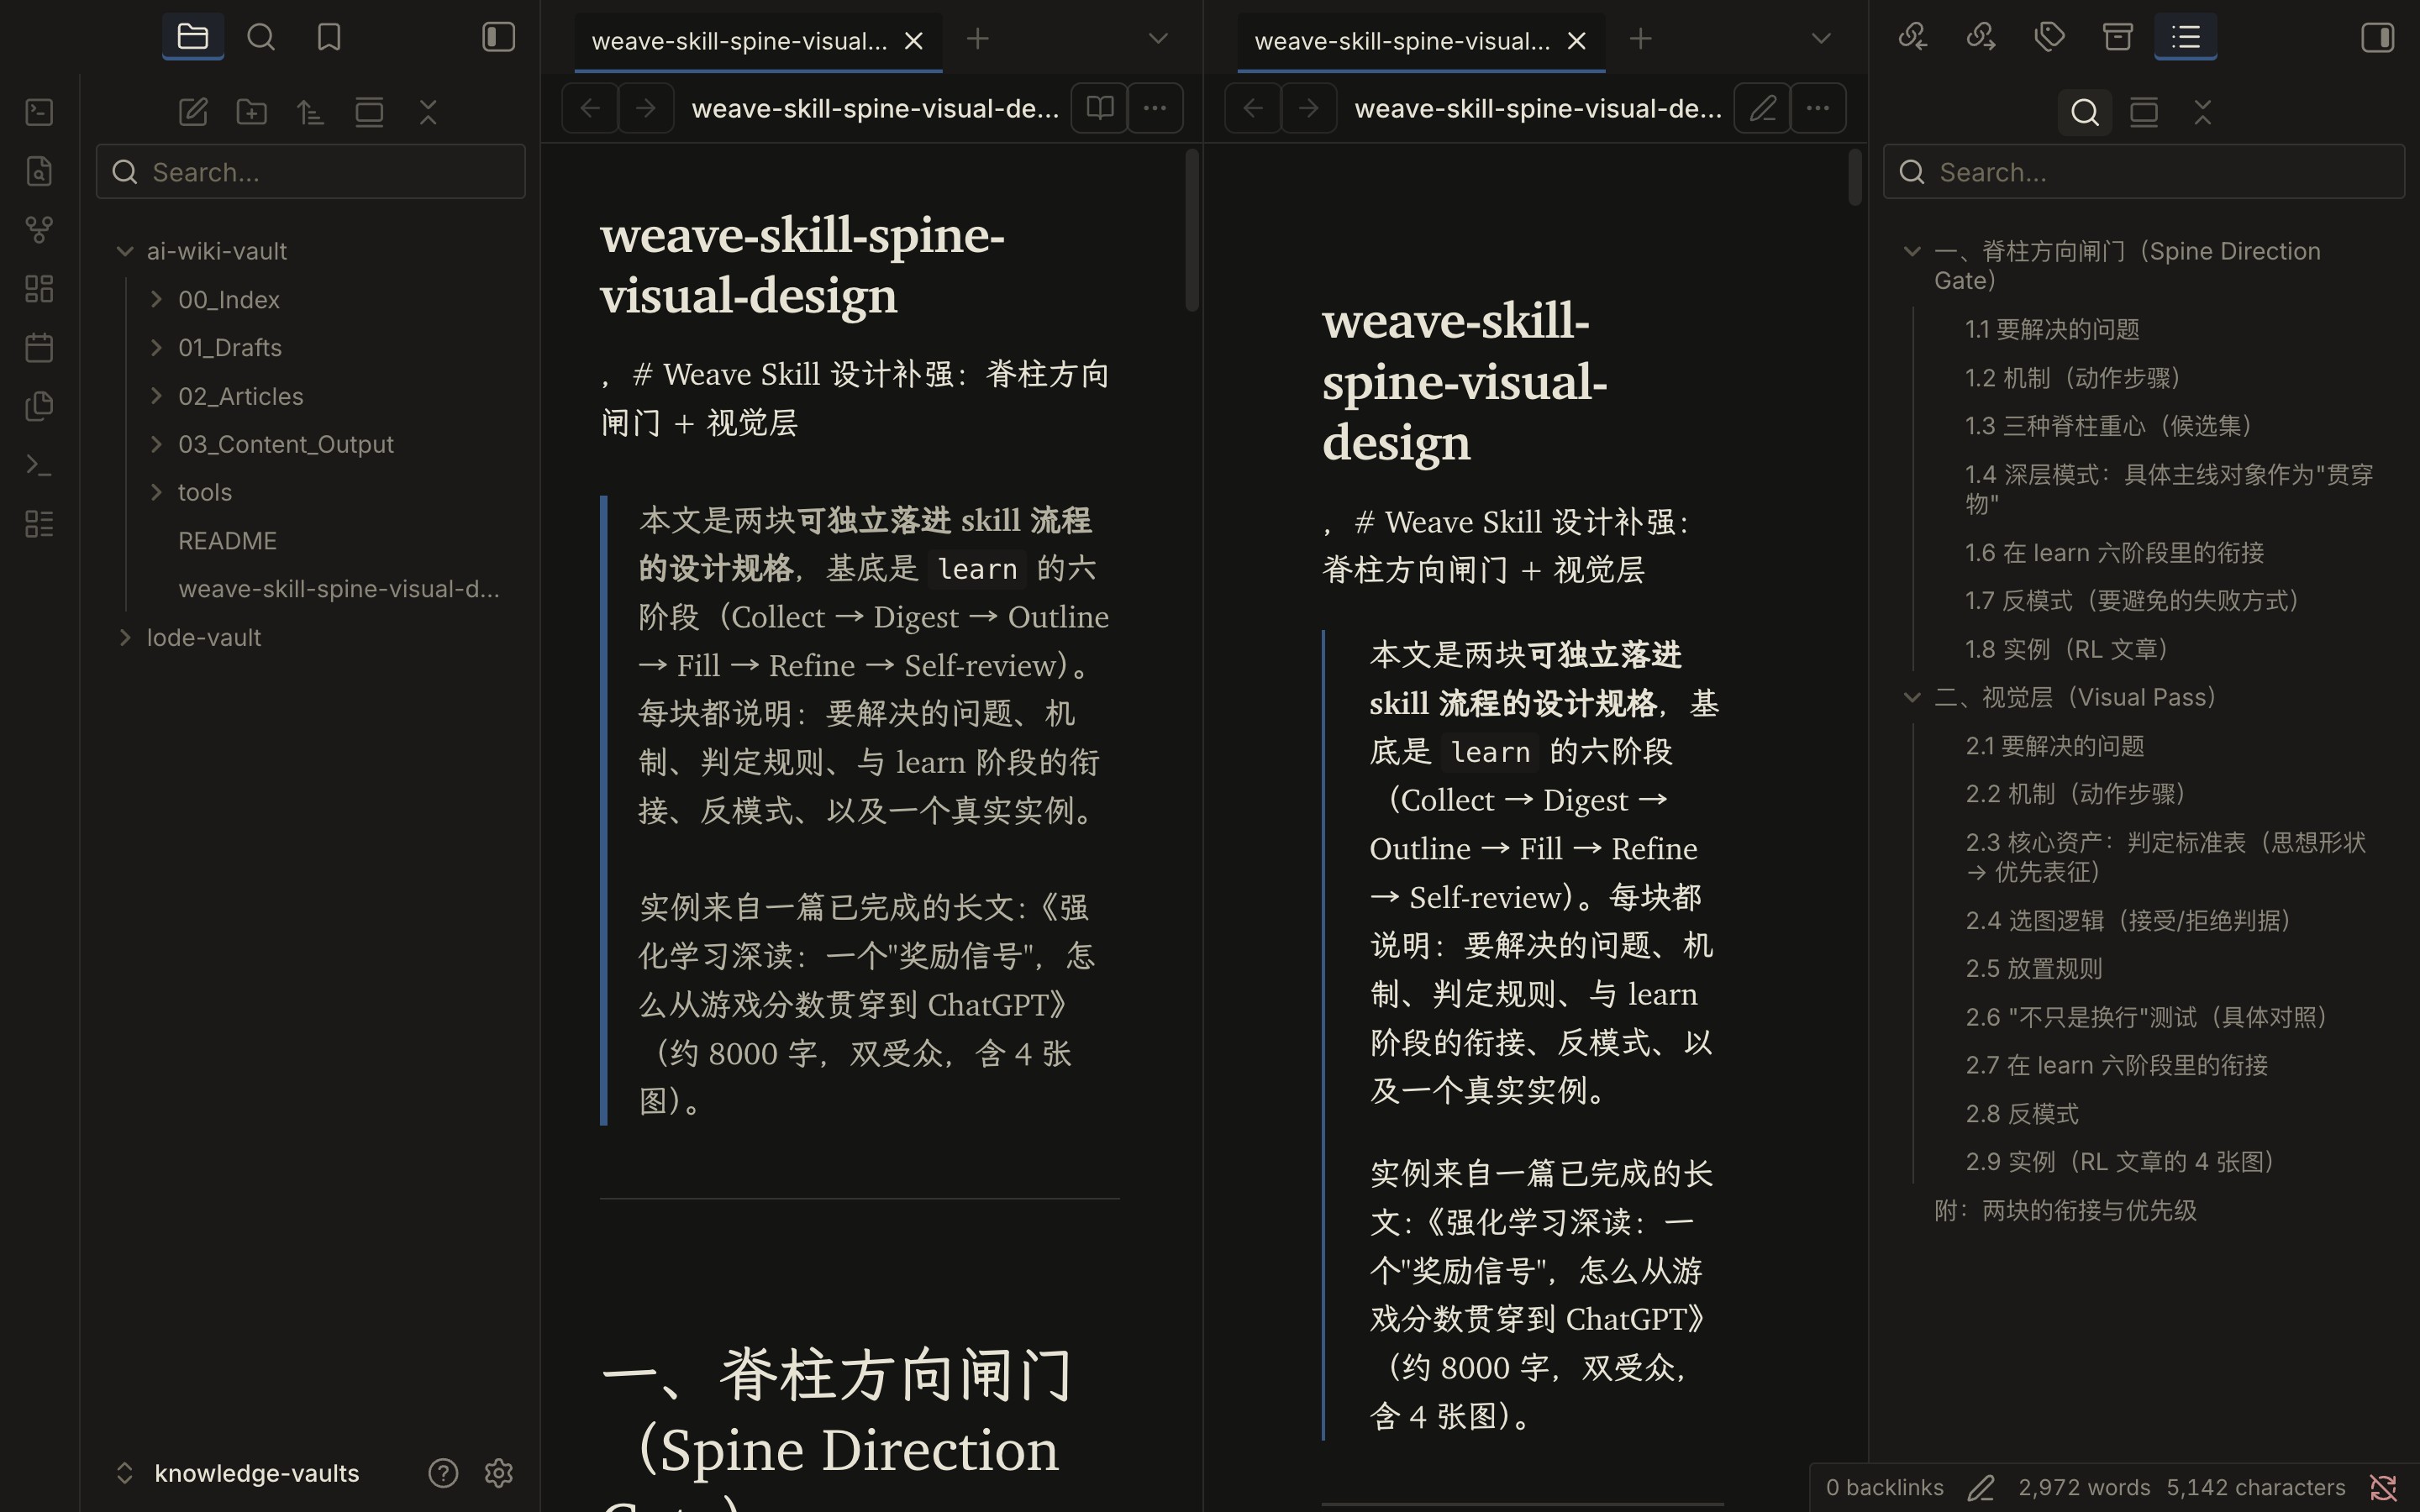The image size is (2420, 1512).
Task: Select the left pane weave-skill-spine-visual tab
Action: 738,41
